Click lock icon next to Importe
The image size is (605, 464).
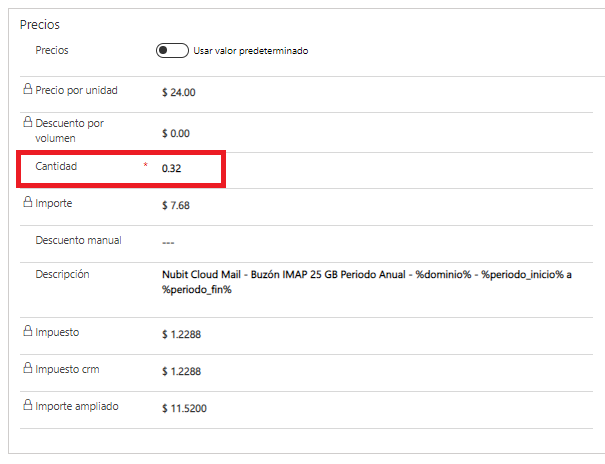point(28,203)
